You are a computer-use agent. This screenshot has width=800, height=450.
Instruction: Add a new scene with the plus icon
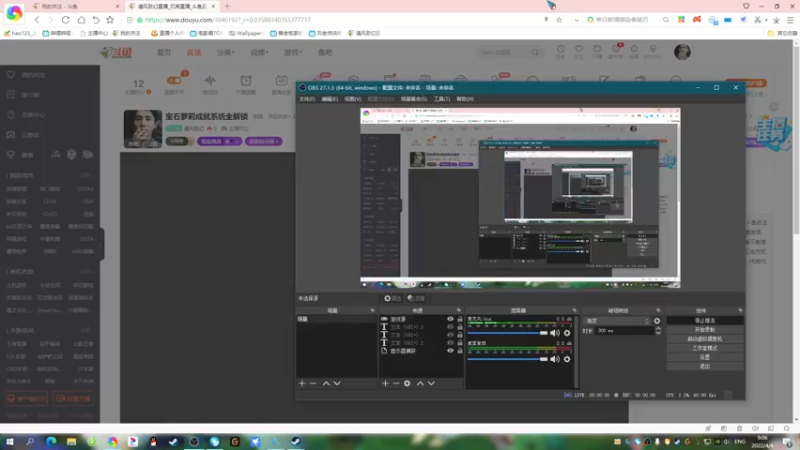point(302,383)
